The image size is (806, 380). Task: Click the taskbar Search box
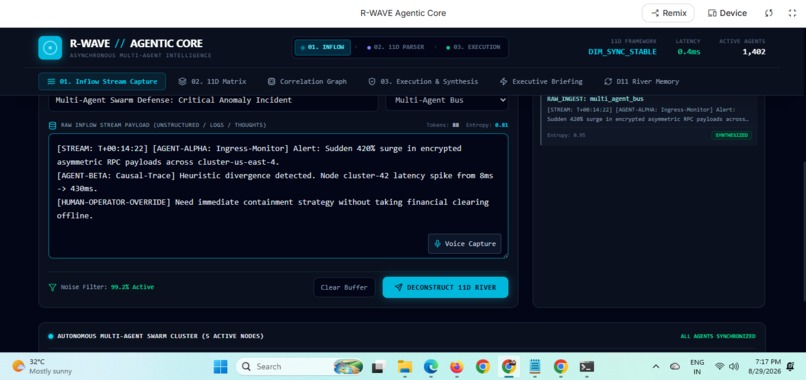[x=299, y=367]
